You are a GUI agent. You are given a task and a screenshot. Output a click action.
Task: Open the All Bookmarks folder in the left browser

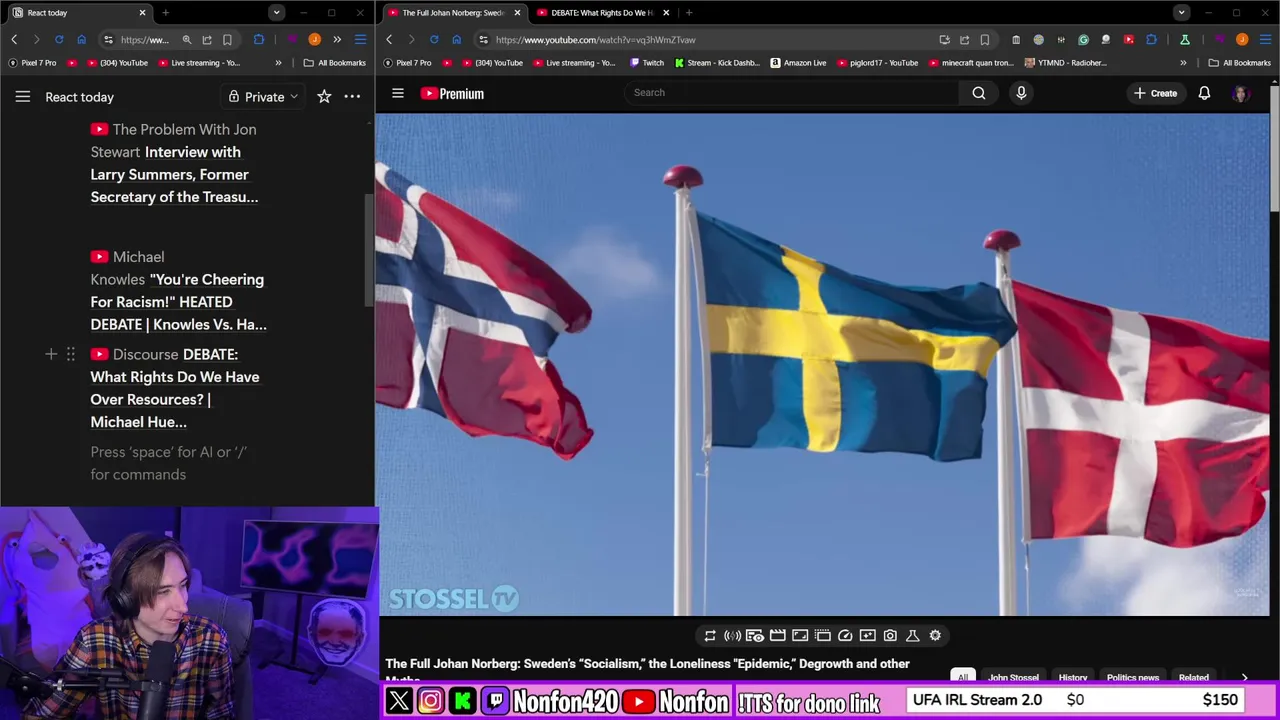335,63
